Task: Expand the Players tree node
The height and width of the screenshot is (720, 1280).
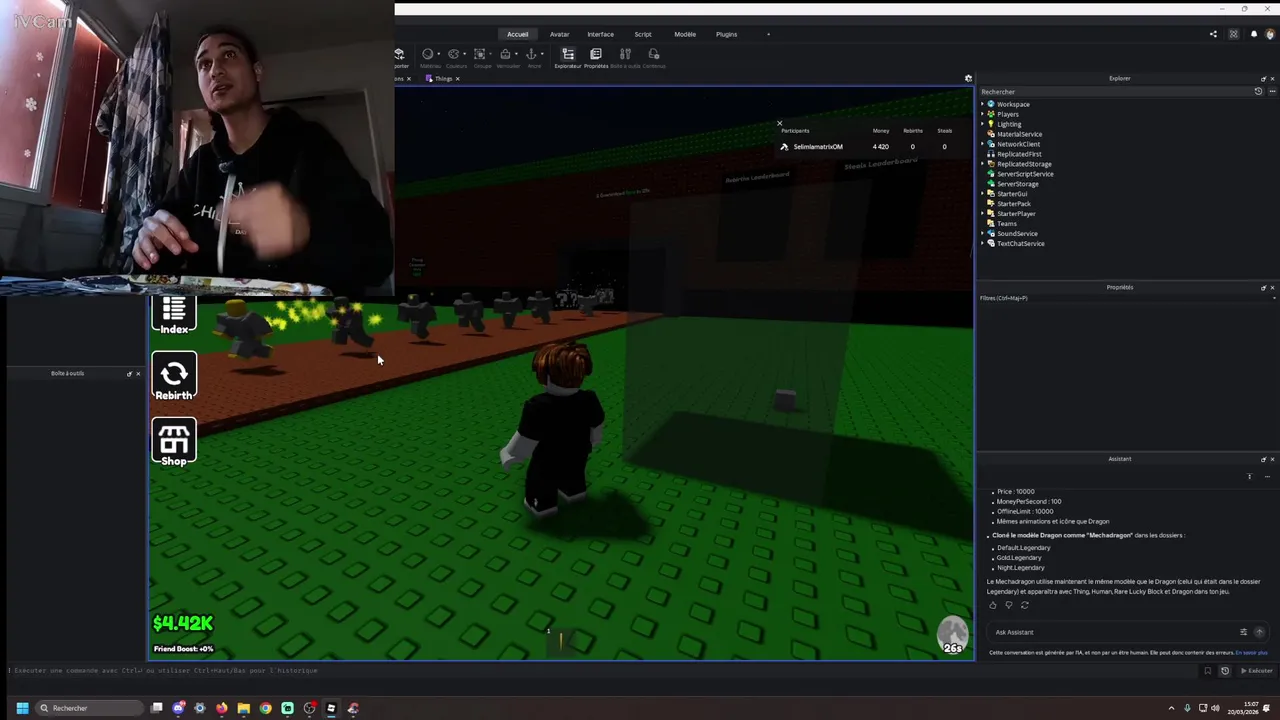Action: [983, 114]
